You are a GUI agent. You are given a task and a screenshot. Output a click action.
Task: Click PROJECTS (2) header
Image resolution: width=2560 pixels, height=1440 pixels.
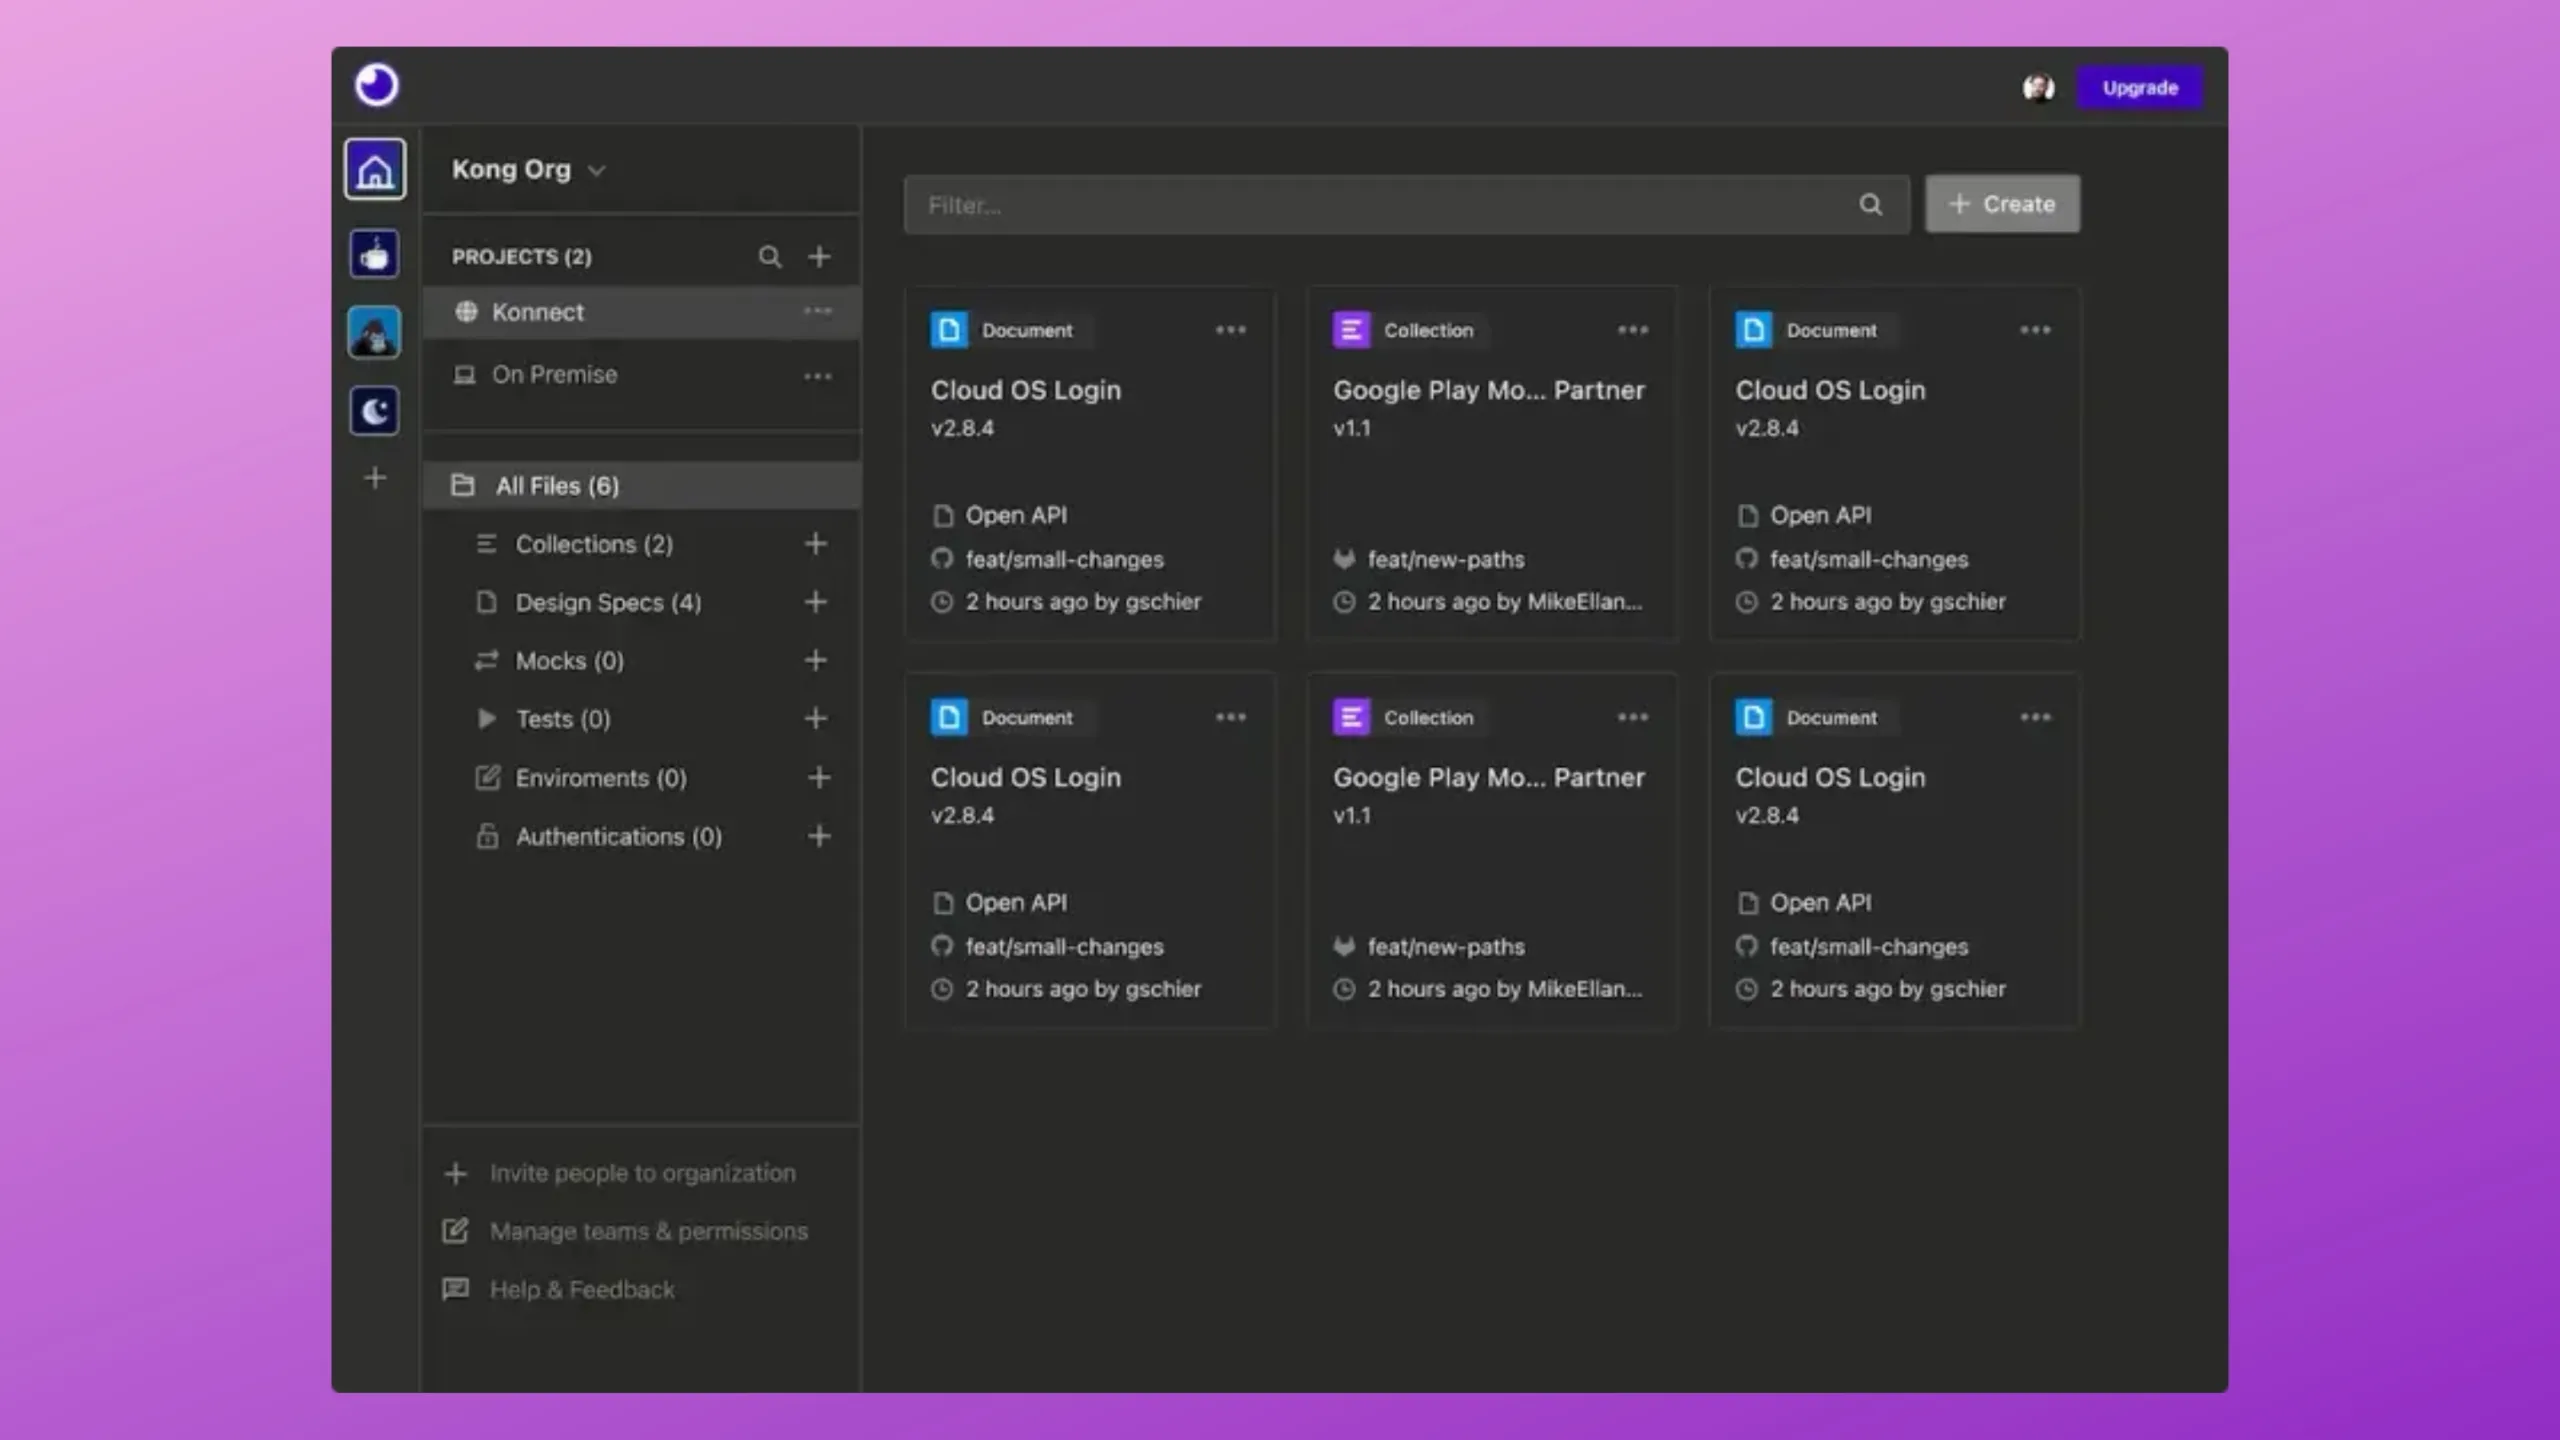(521, 257)
